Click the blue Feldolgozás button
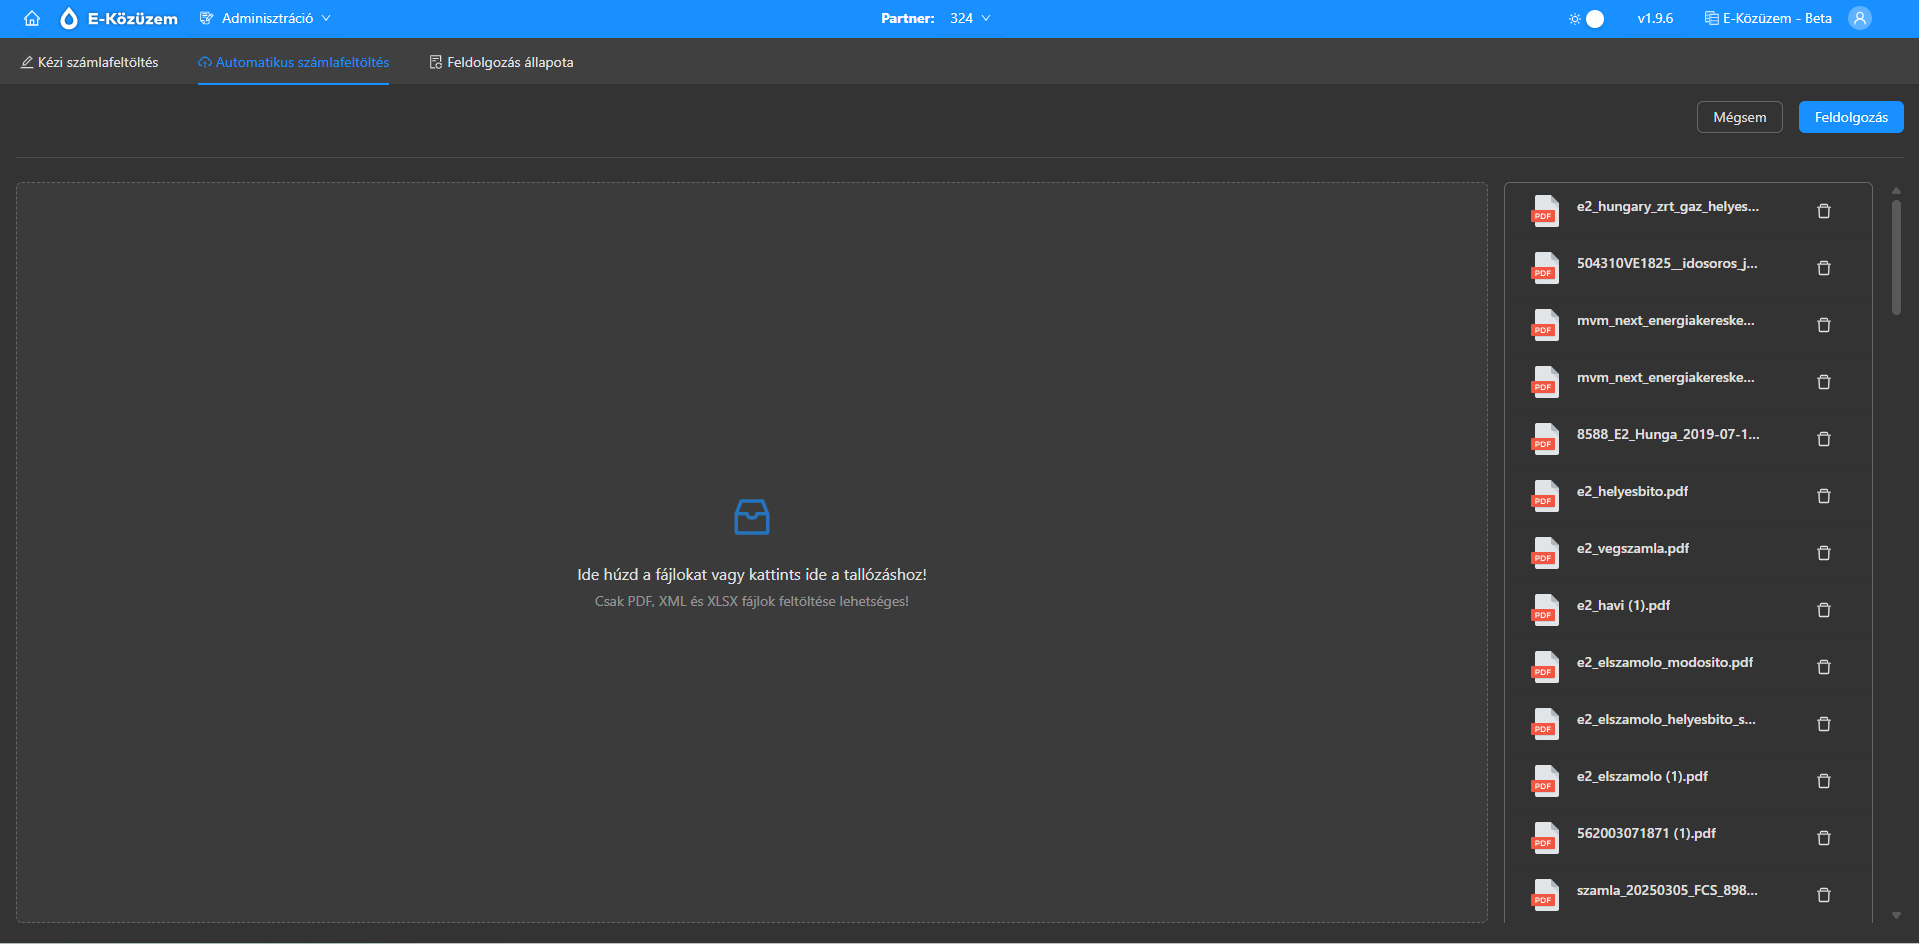The image size is (1919, 944). [1850, 117]
